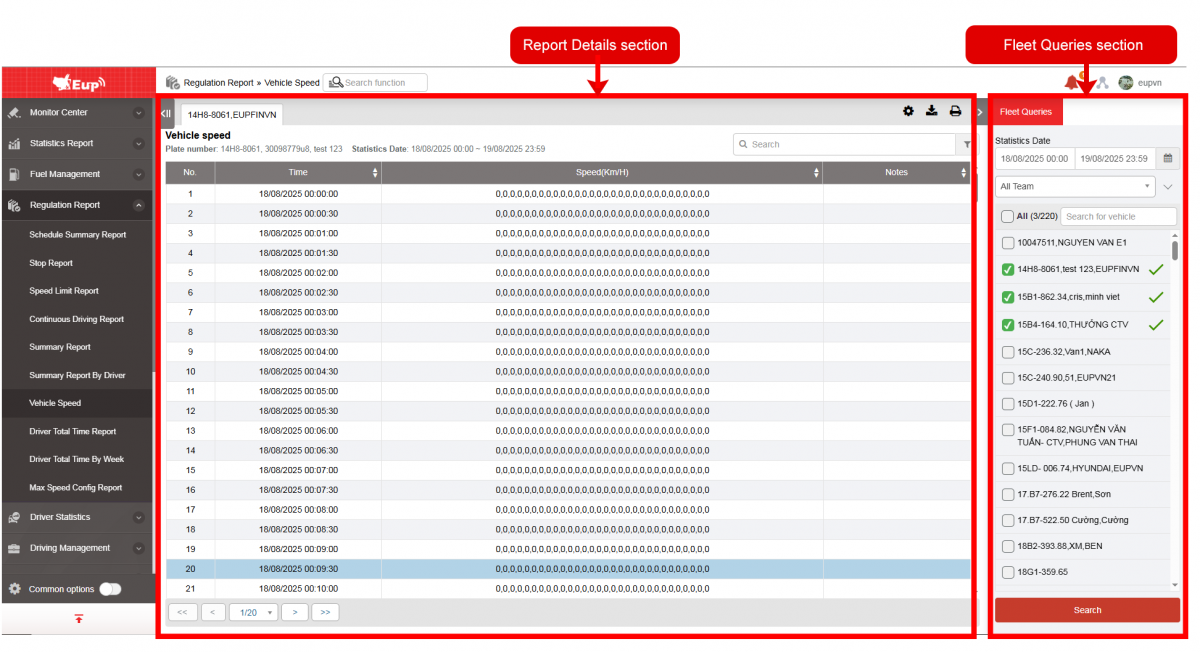Click the Statistics Report chart icon

click(14, 144)
